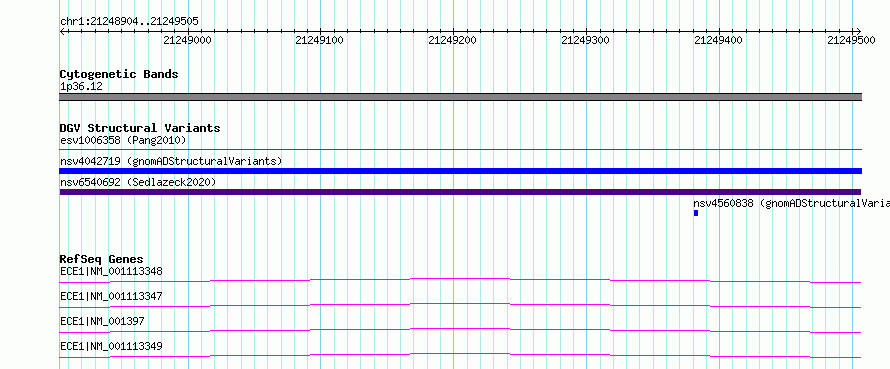
Task: Click the red esv1006358 variant line
Action: [460, 149]
